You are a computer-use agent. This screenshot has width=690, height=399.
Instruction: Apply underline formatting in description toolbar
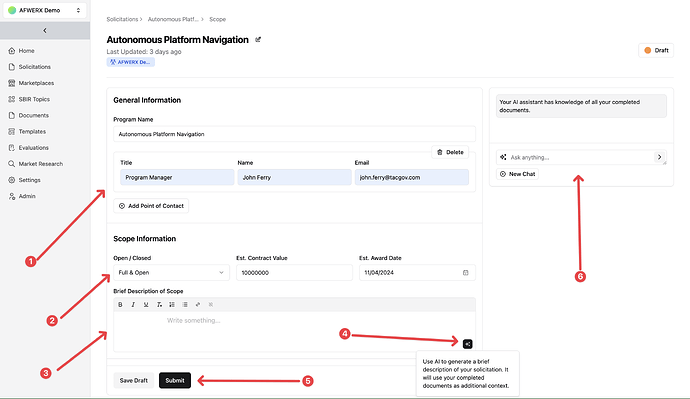tap(146, 304)
